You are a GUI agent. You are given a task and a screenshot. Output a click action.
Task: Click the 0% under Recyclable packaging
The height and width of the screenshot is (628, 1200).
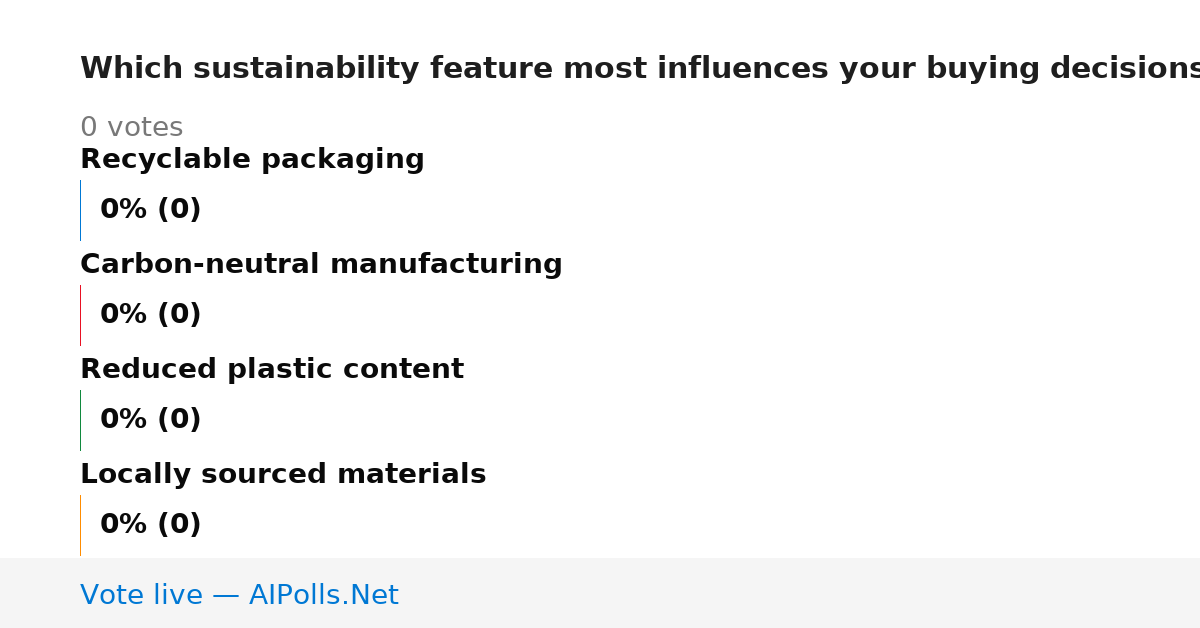(124, 210)
